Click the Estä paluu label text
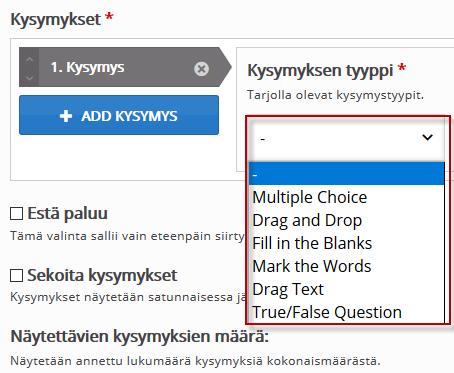Screen dimensions: 454x373 67,213
